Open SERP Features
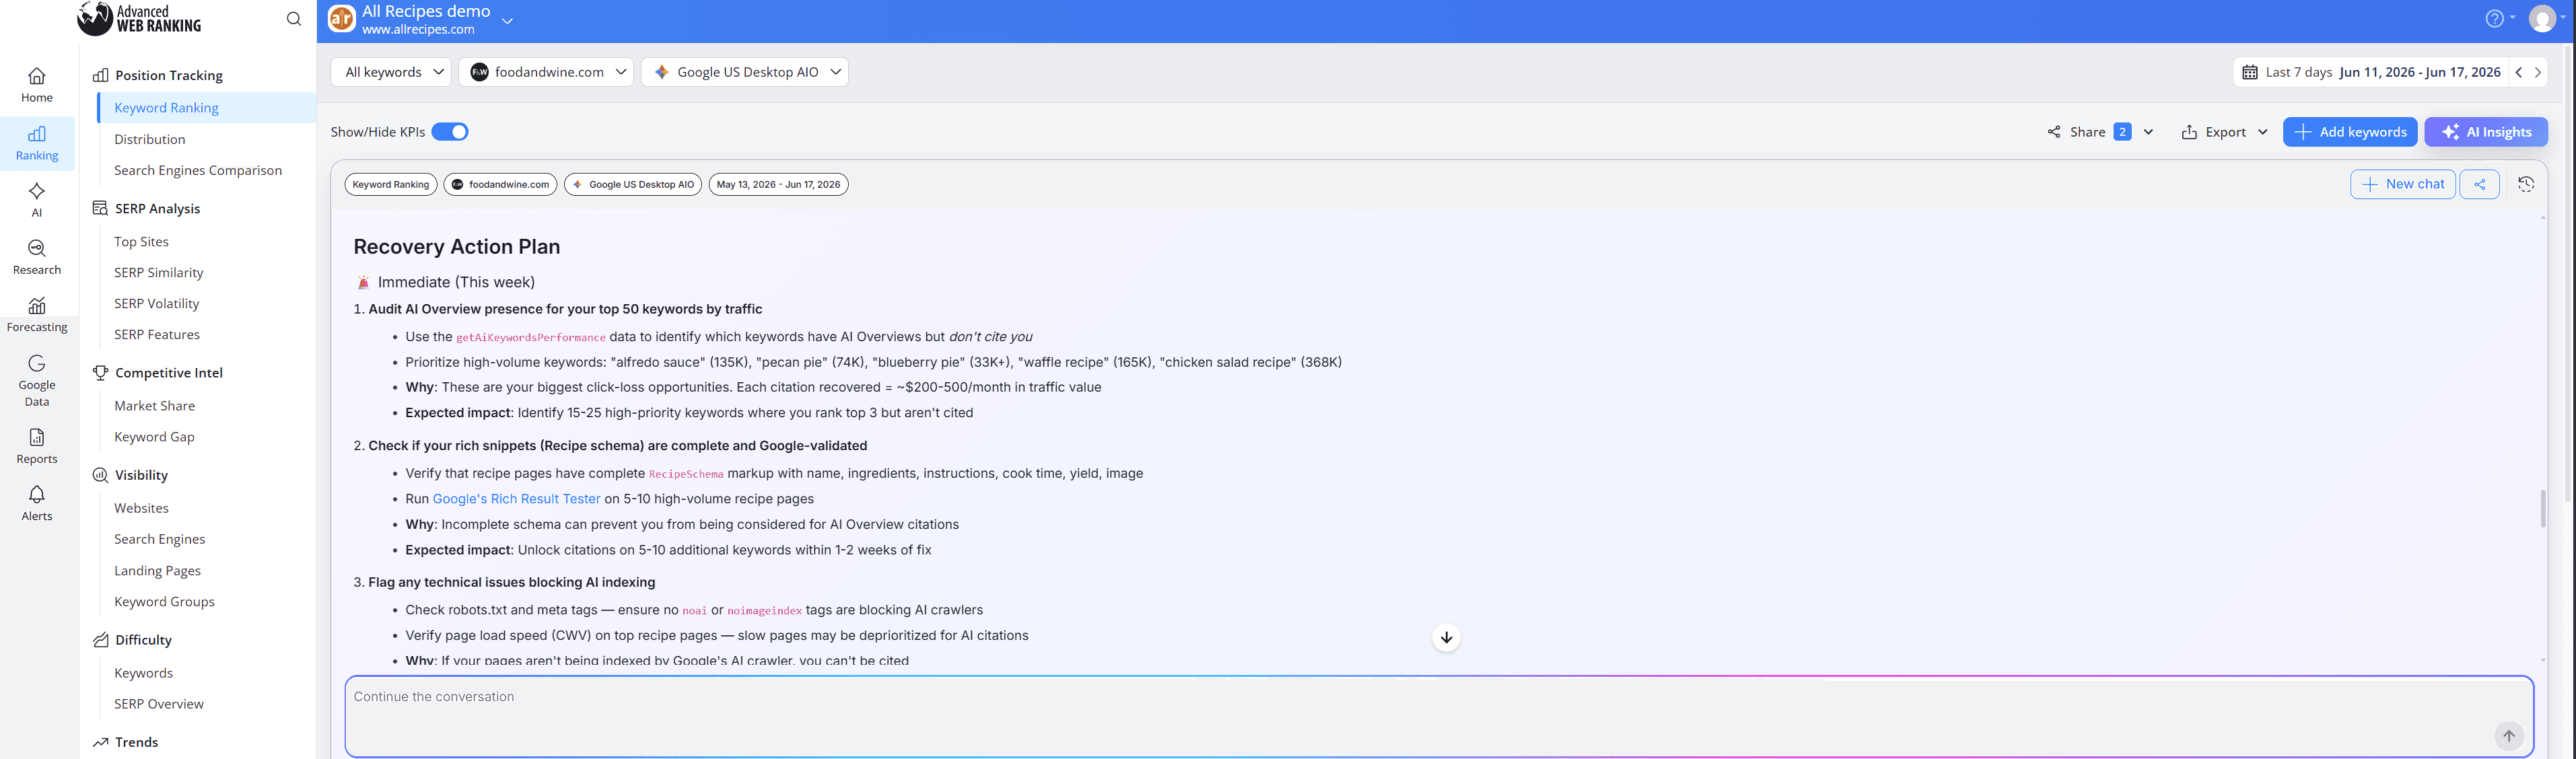Image resolution: width=2576 pixels, height=759 pixels. tap(156, 334)
